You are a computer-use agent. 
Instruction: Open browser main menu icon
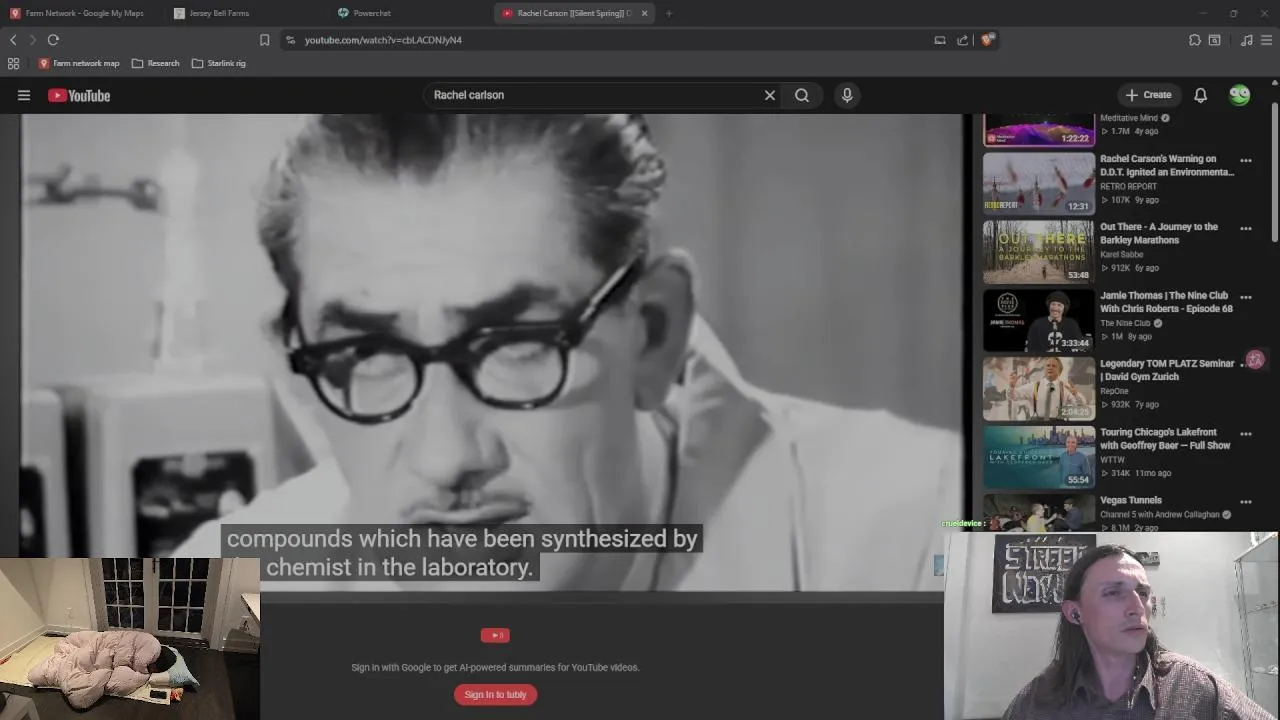(1267, 40)
